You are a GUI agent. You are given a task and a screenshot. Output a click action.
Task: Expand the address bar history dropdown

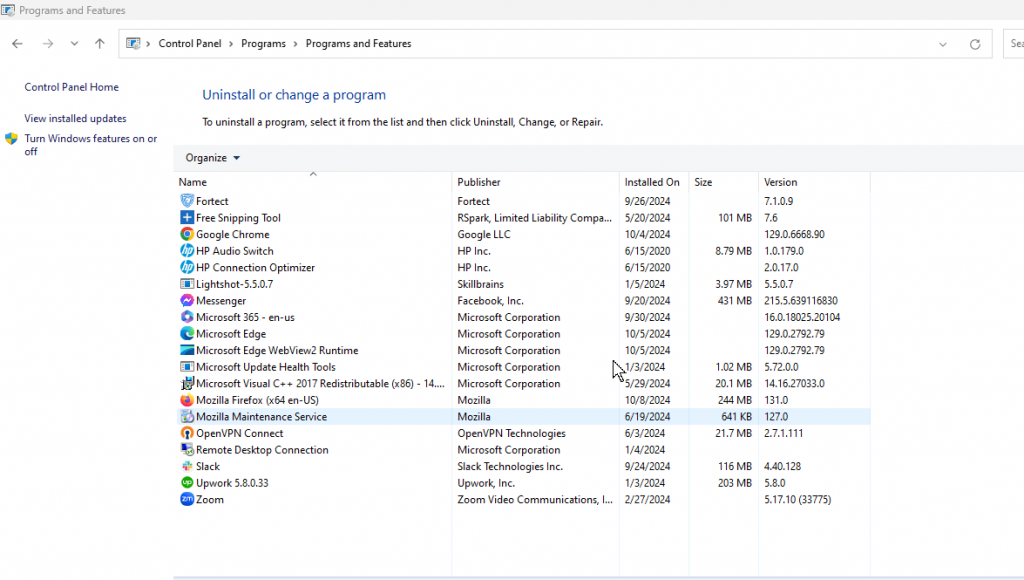point(943,44)
